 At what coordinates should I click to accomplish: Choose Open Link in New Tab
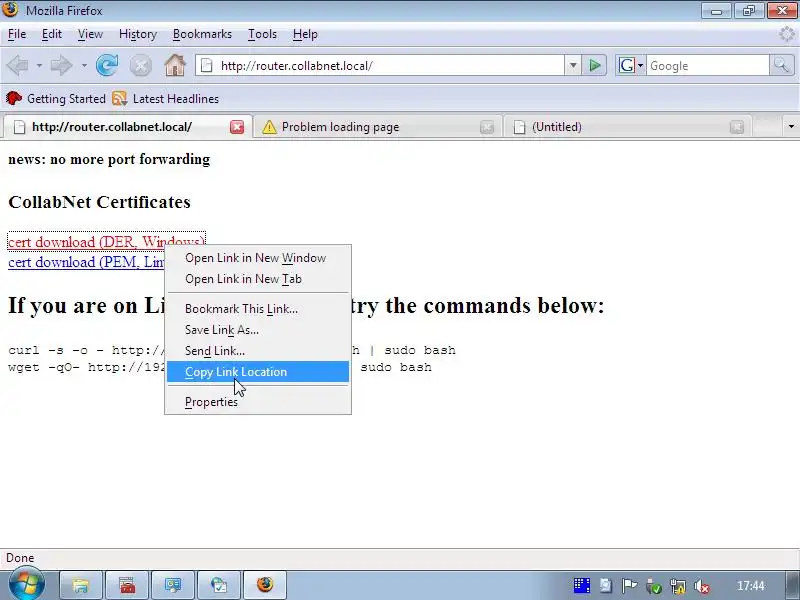258,279
